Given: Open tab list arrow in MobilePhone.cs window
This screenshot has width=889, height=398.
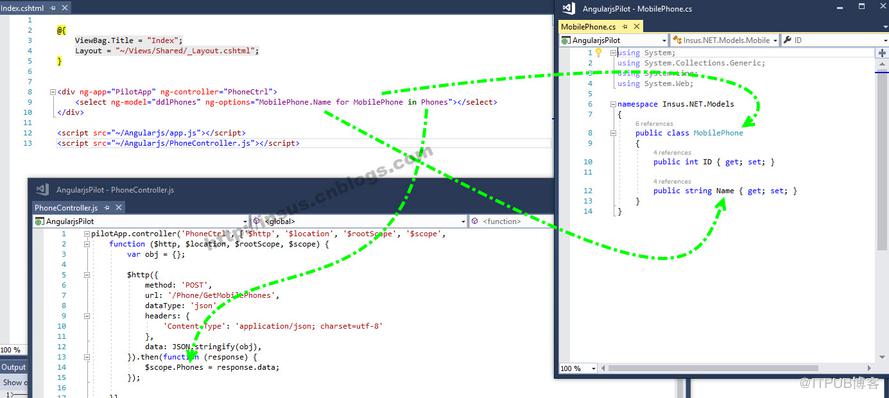Looking at the screenshot, I should tap(885, 27).
